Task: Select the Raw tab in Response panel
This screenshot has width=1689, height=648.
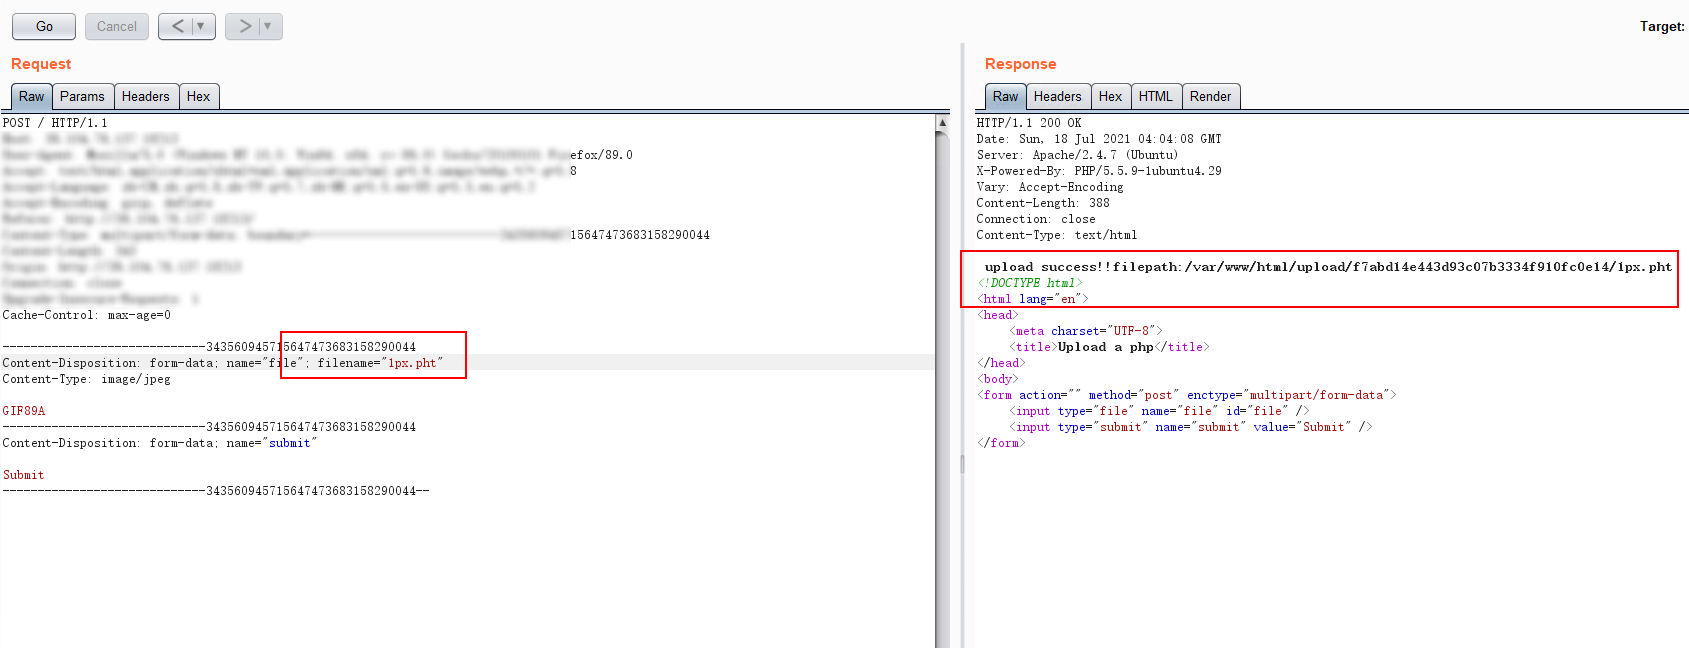Action: pyautogui.click(x=1005, y=96)
